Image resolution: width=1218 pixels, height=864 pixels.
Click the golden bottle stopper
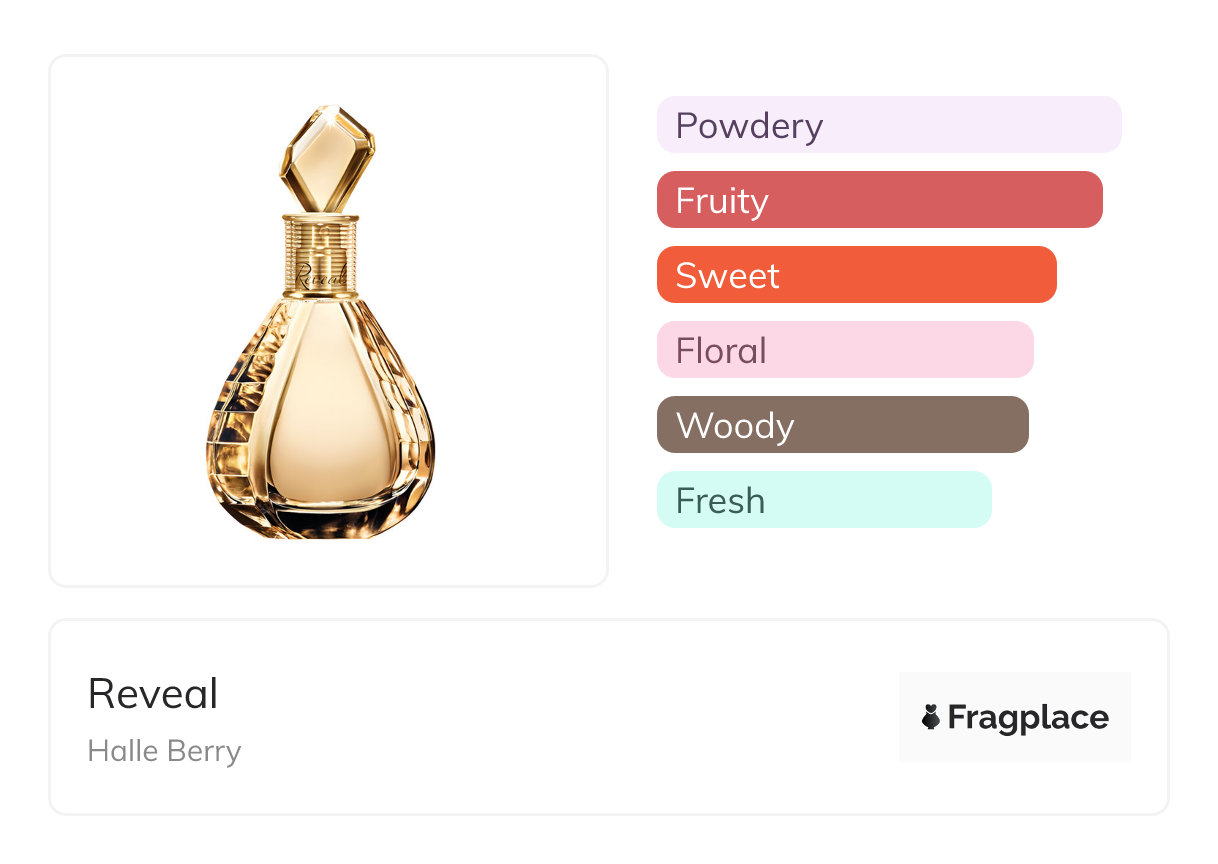(x=326, y=158)
